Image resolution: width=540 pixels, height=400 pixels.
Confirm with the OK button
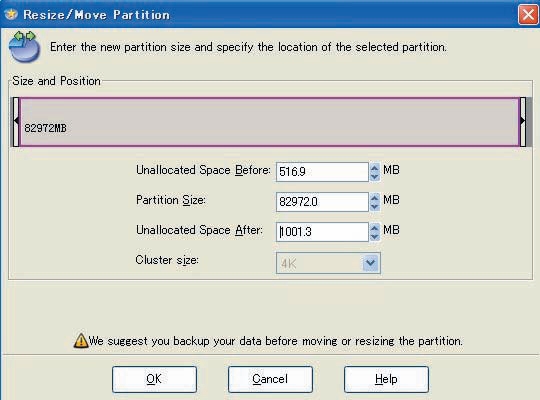(154, 379)
